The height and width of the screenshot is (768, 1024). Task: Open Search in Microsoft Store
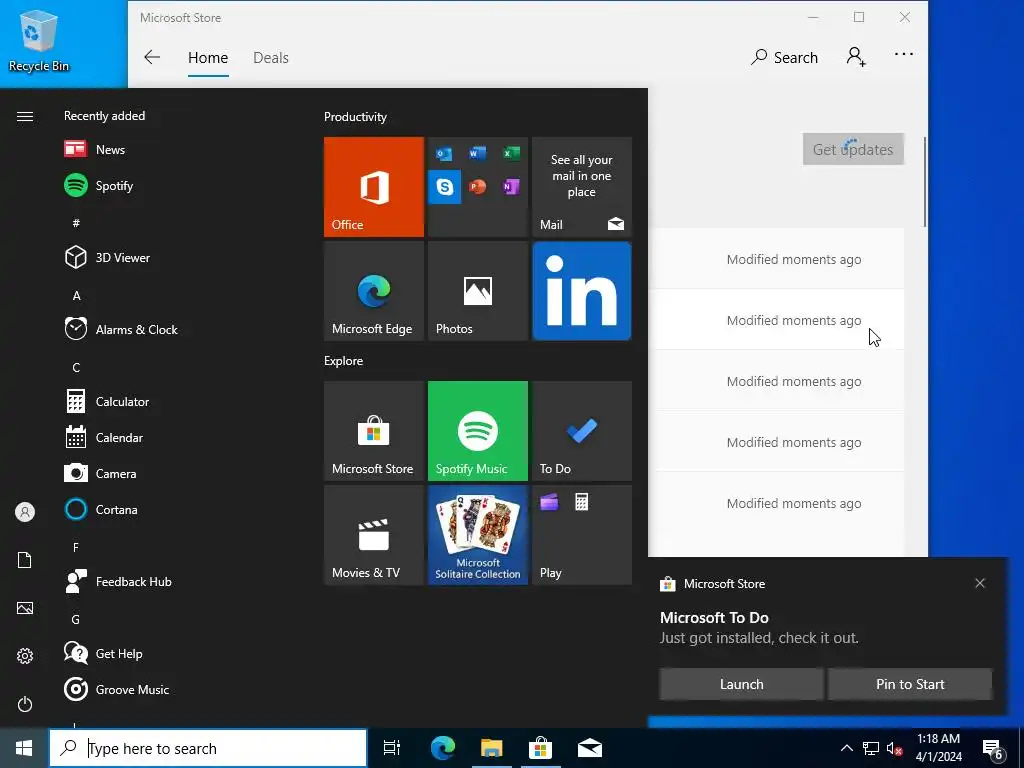(784, 57)
